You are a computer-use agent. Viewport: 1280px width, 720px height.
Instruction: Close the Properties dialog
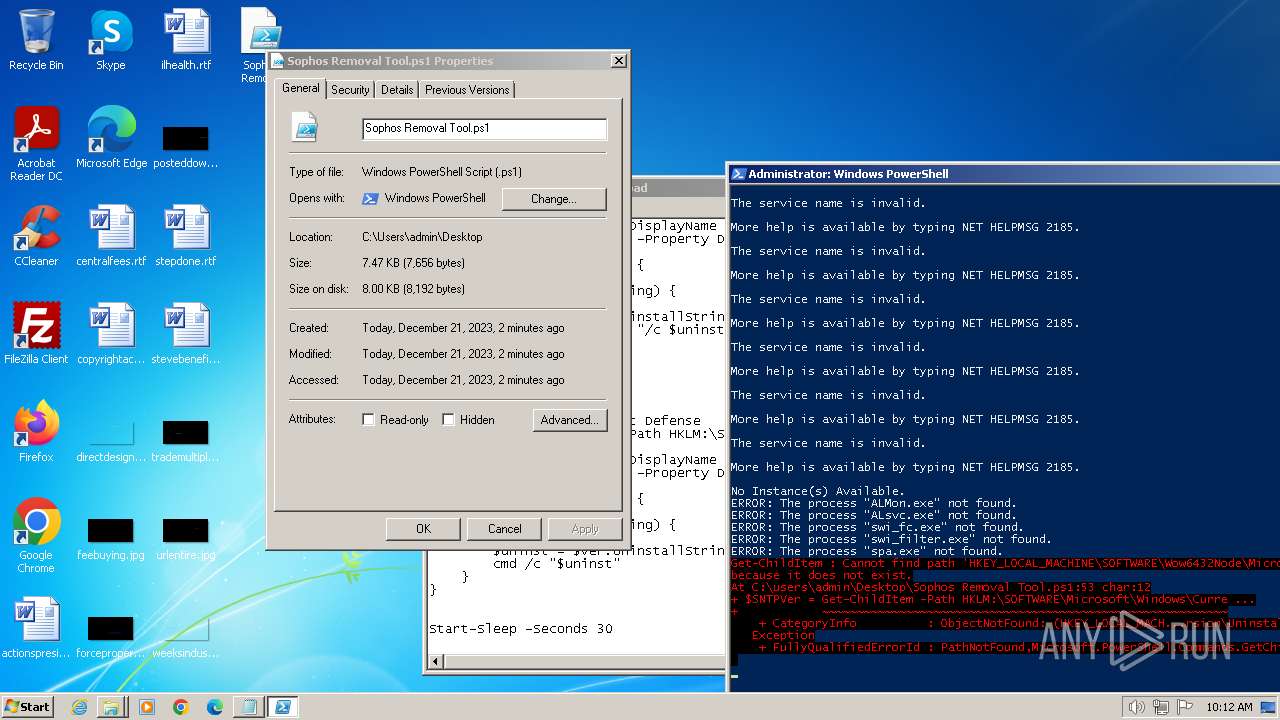619,61
